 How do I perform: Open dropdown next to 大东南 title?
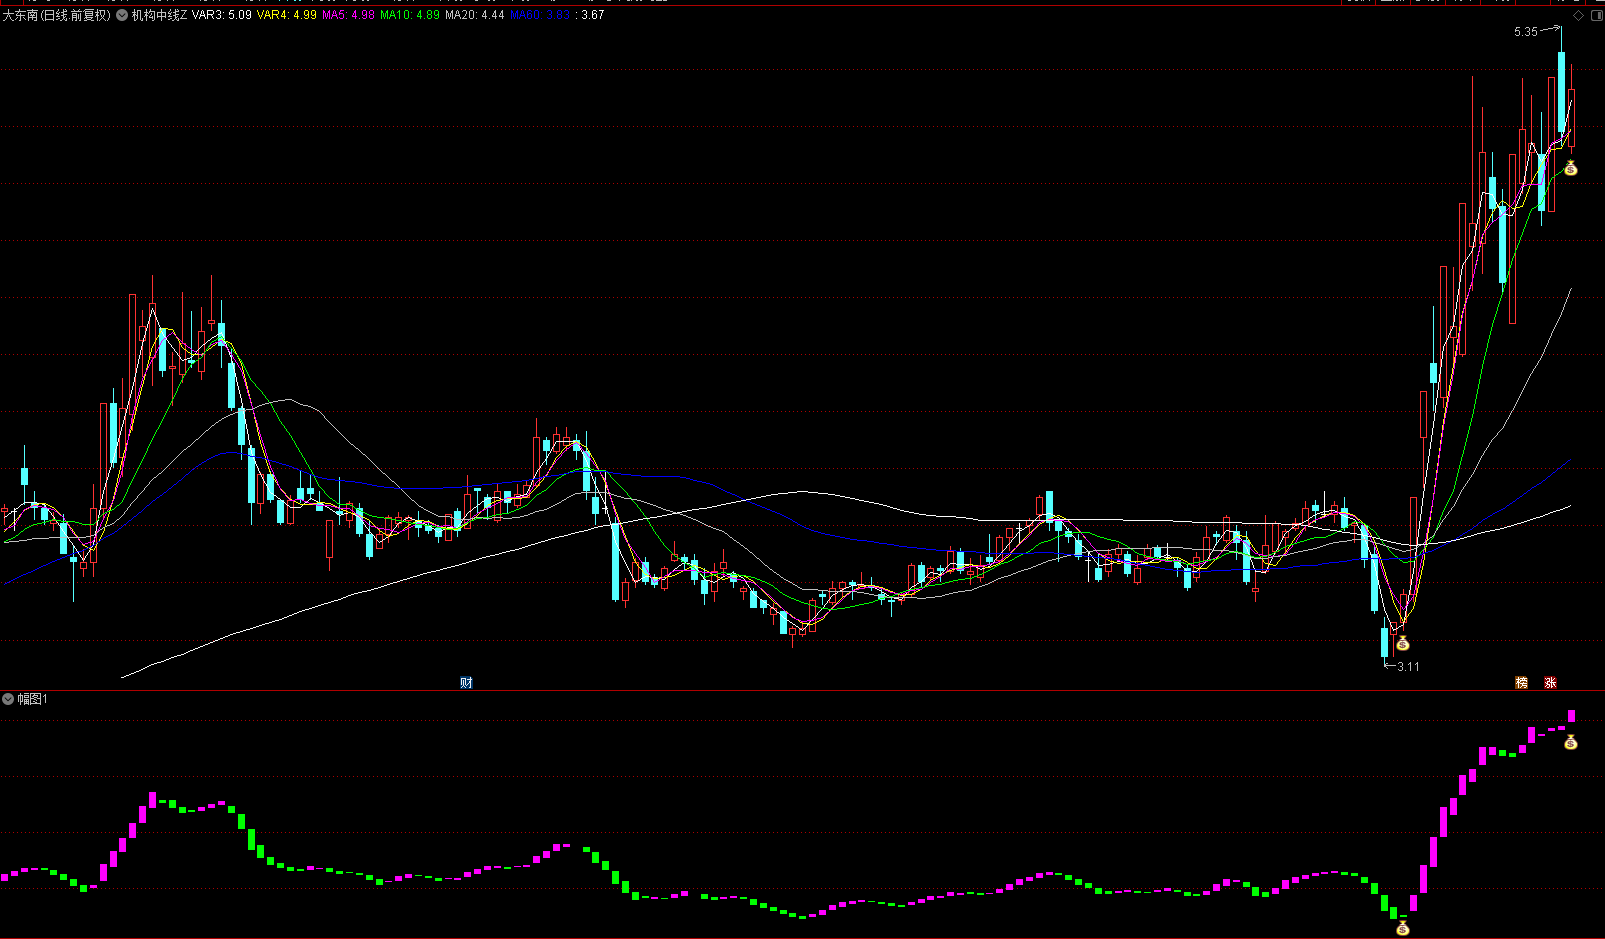pos(122,16)
